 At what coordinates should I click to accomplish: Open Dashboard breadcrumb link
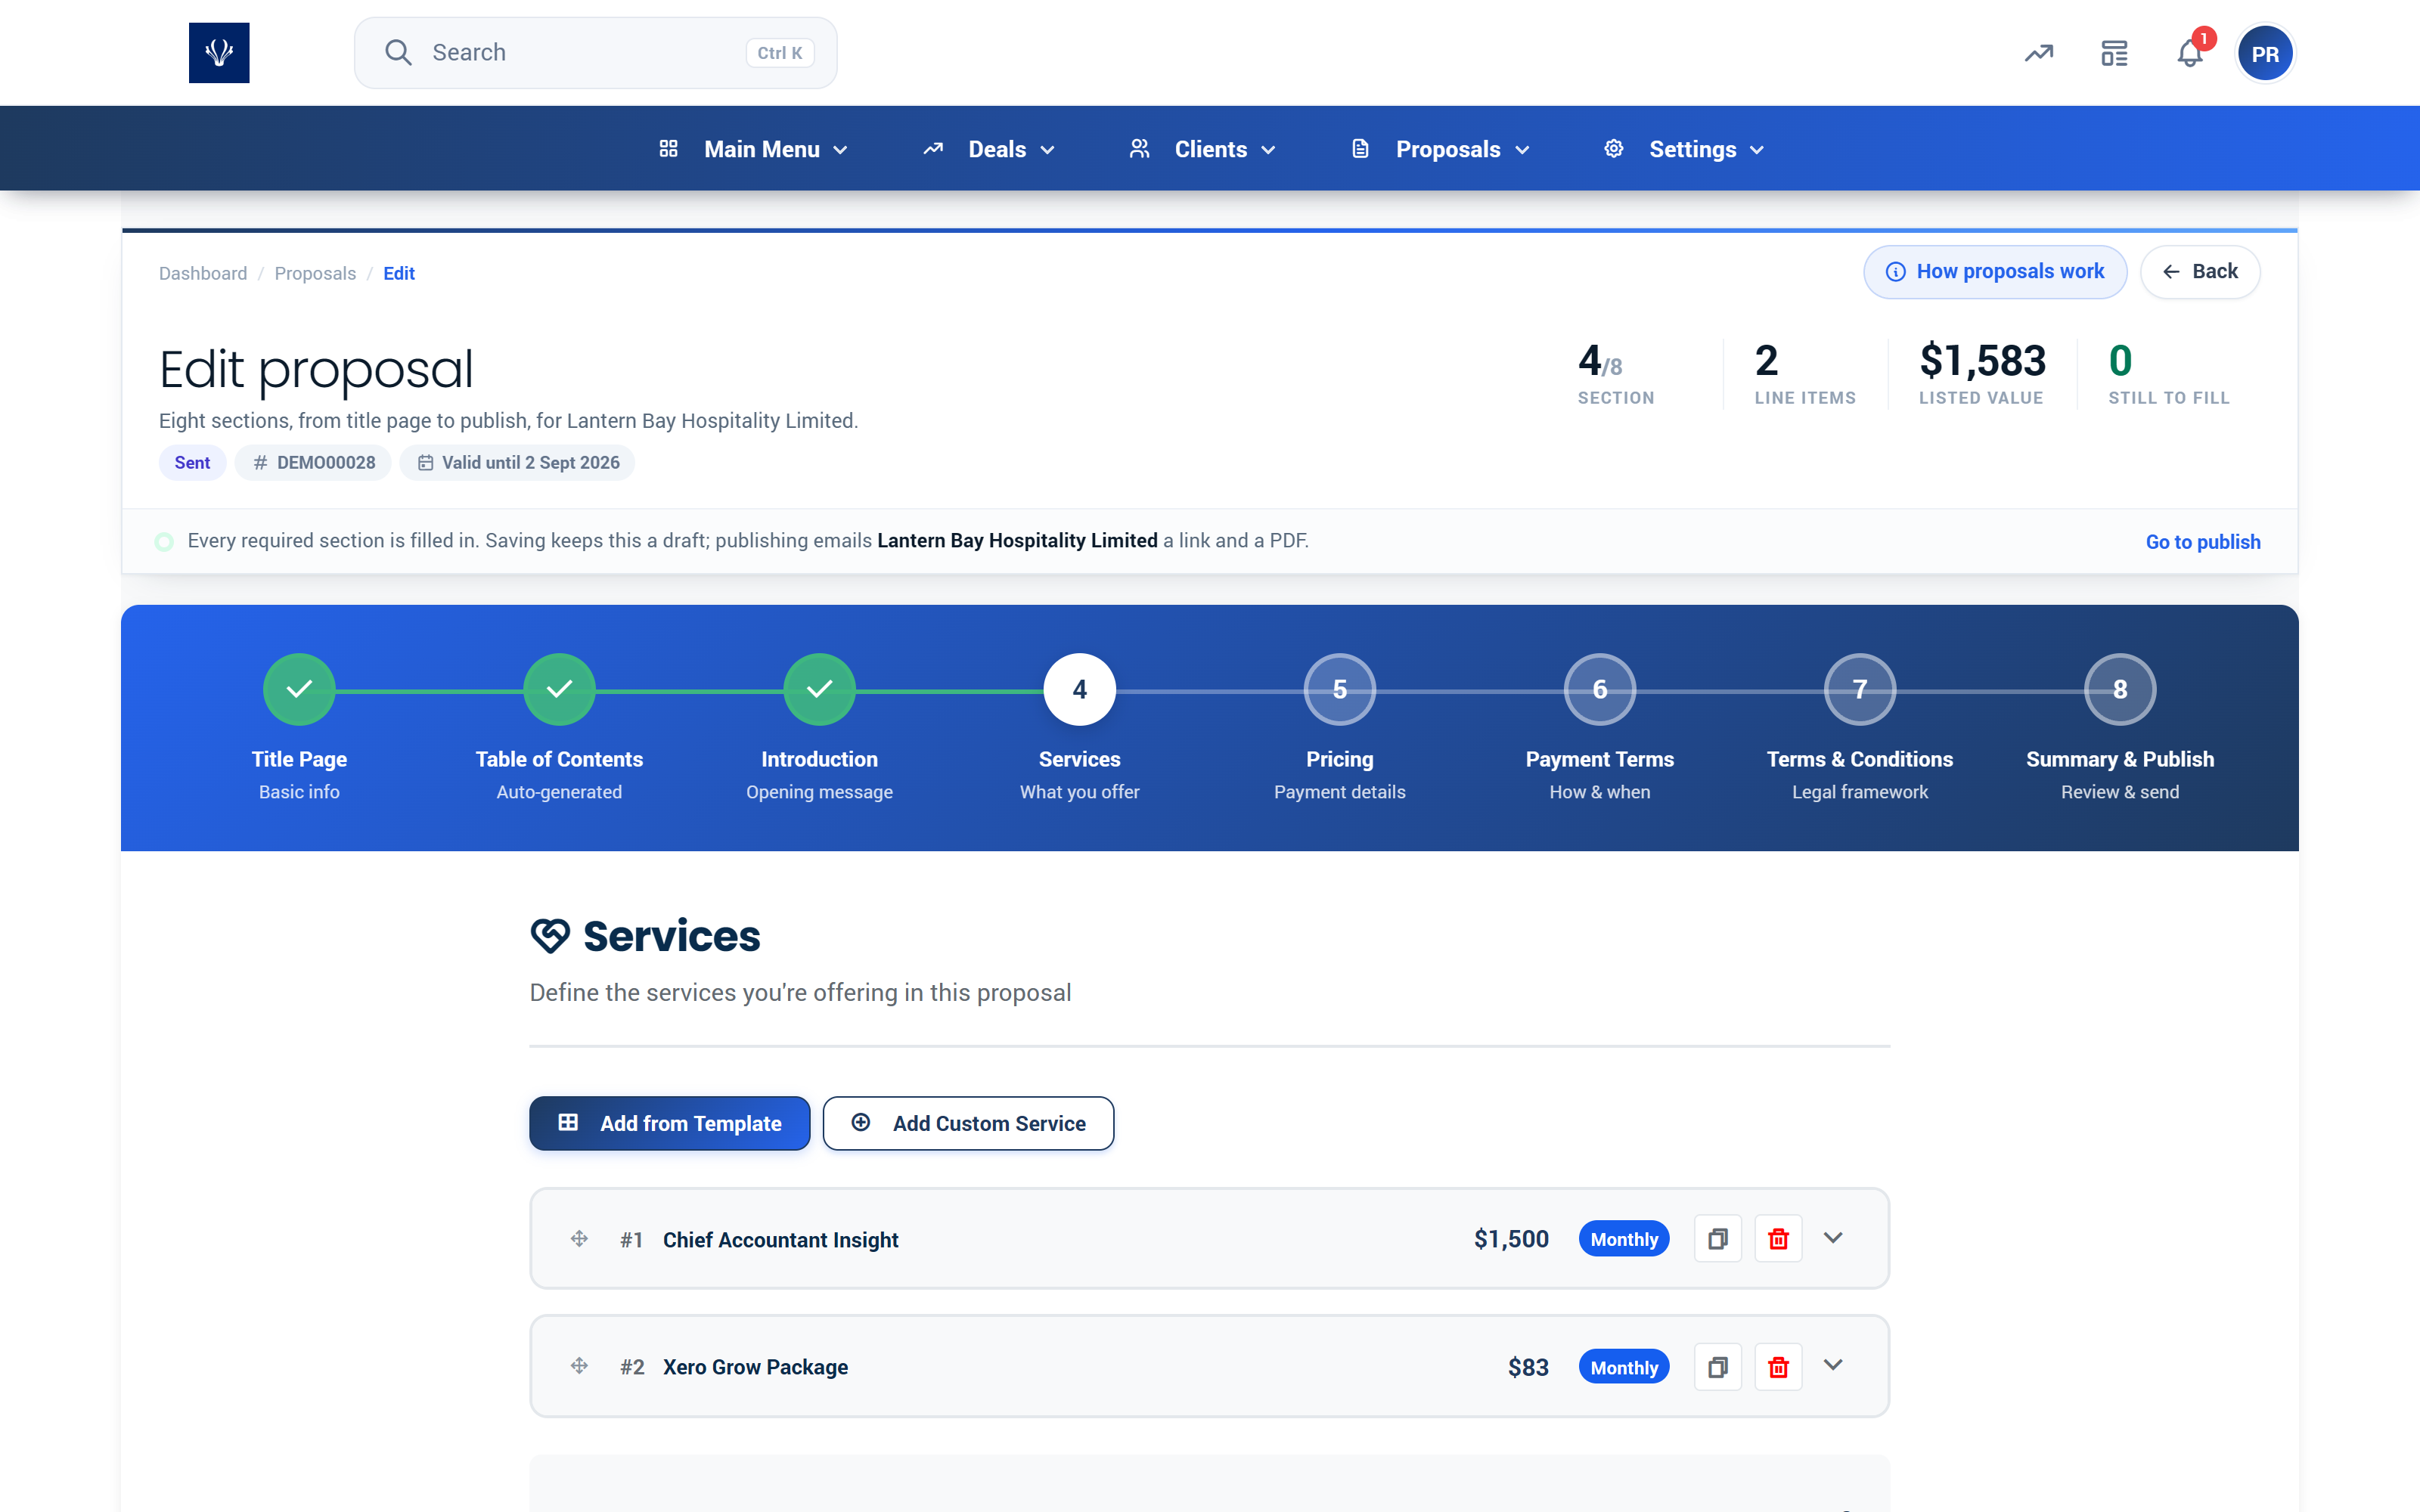click(203, 273)
